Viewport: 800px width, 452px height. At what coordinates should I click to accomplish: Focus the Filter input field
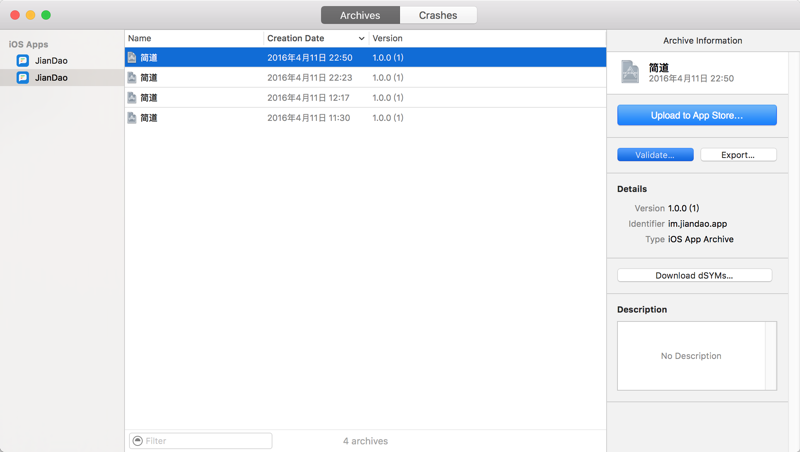[x=201, y=441]
